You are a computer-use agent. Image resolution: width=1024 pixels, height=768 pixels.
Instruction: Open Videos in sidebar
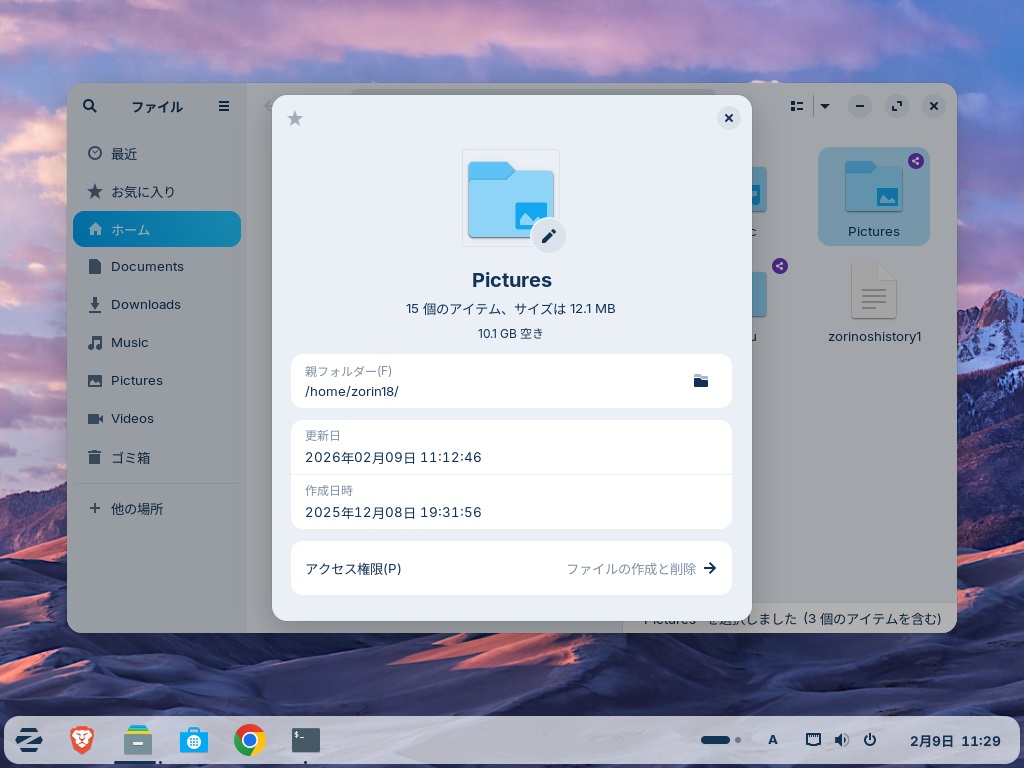(132, 419)
